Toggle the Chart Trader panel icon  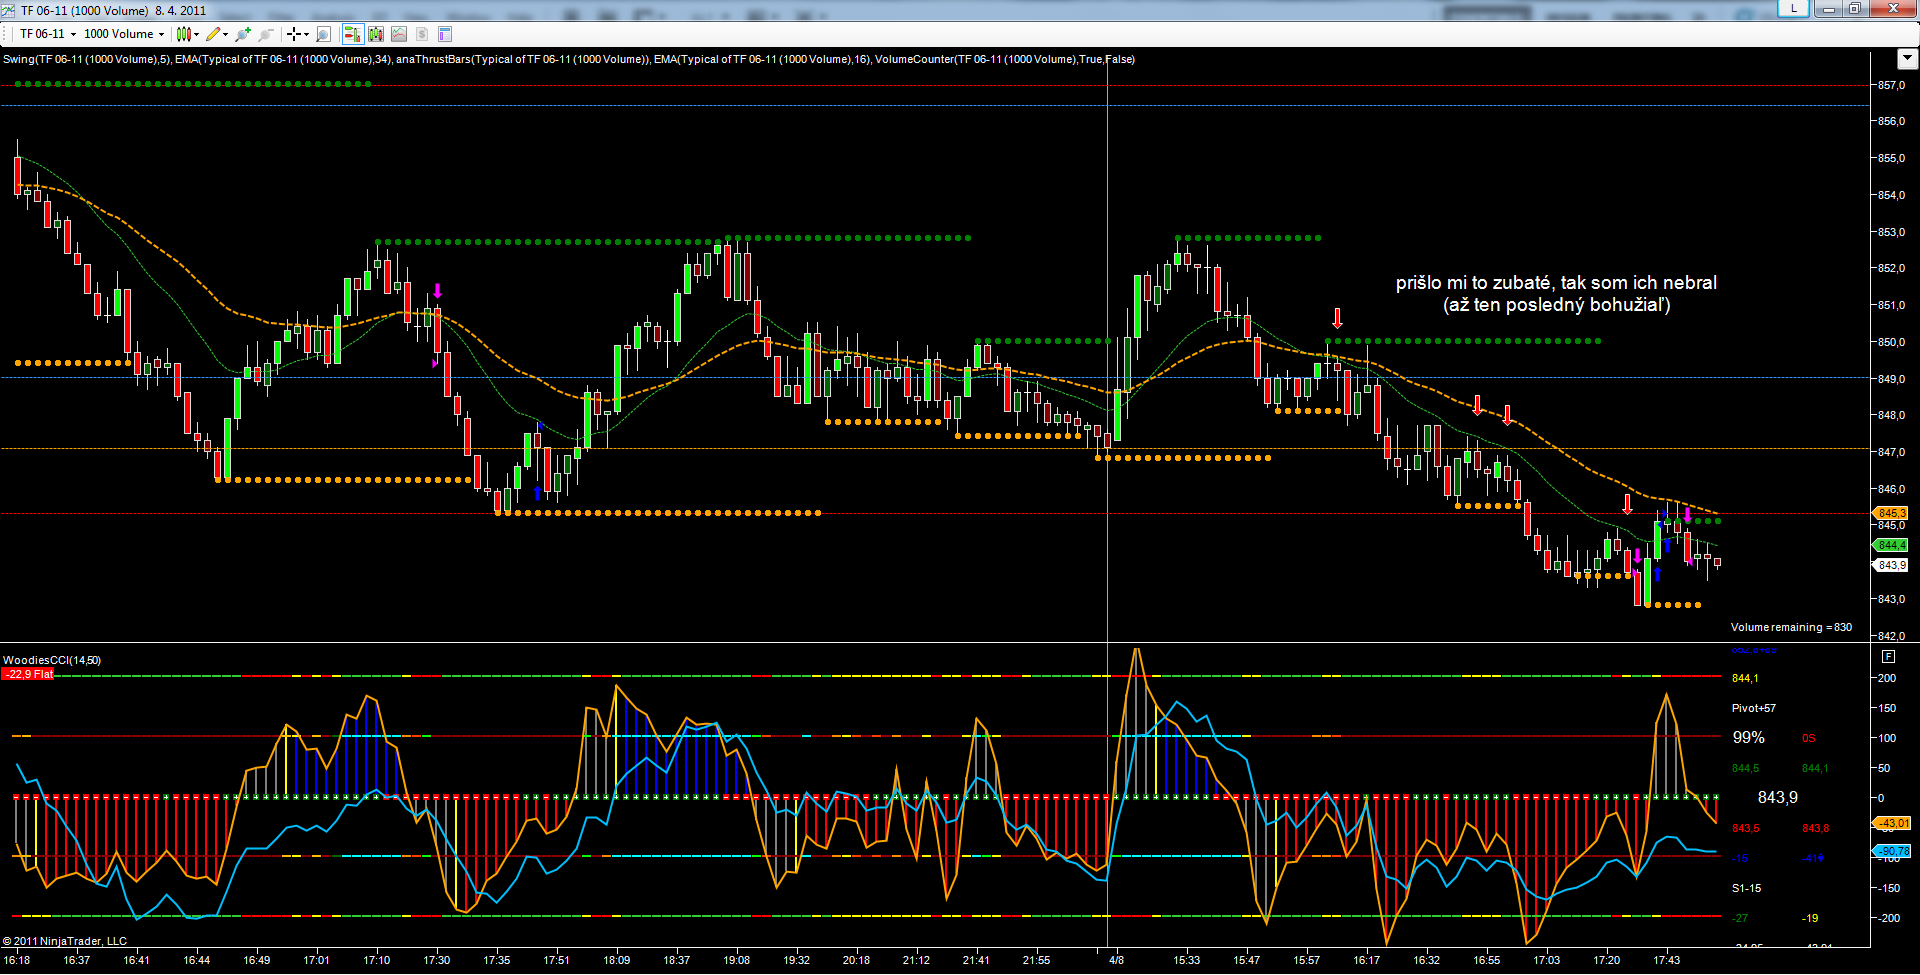tap(352, 34)
